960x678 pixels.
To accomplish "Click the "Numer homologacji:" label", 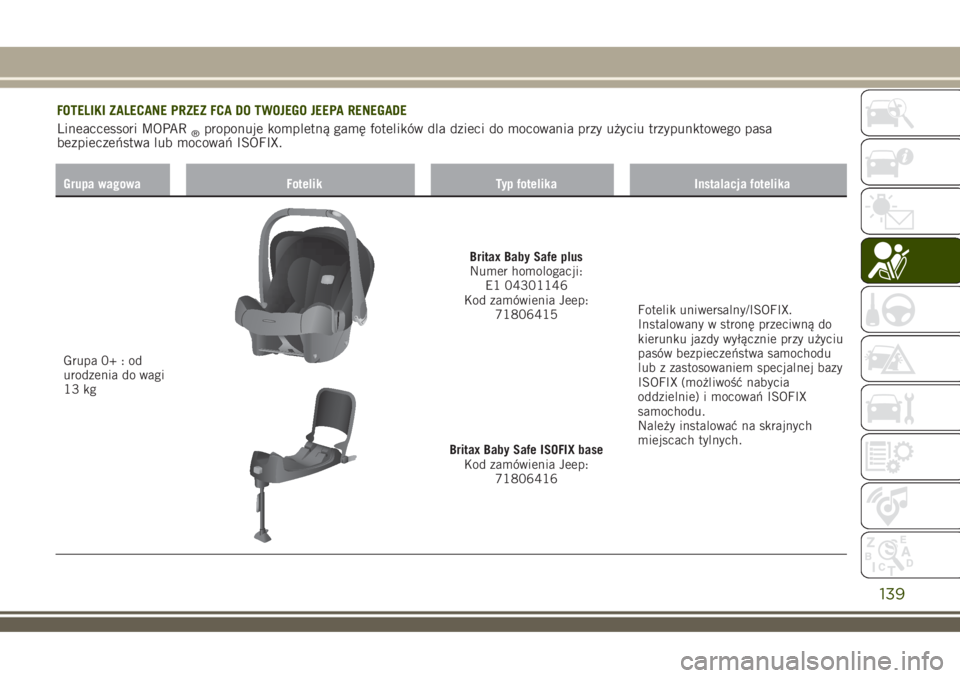I will (x=526, y=271).
